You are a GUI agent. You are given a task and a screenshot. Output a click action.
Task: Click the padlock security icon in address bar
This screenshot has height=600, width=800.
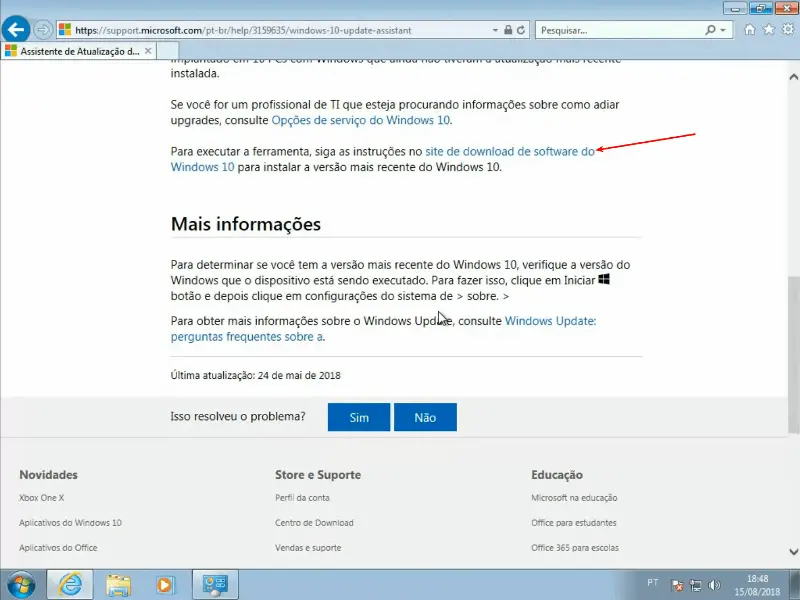click(508, 30)
